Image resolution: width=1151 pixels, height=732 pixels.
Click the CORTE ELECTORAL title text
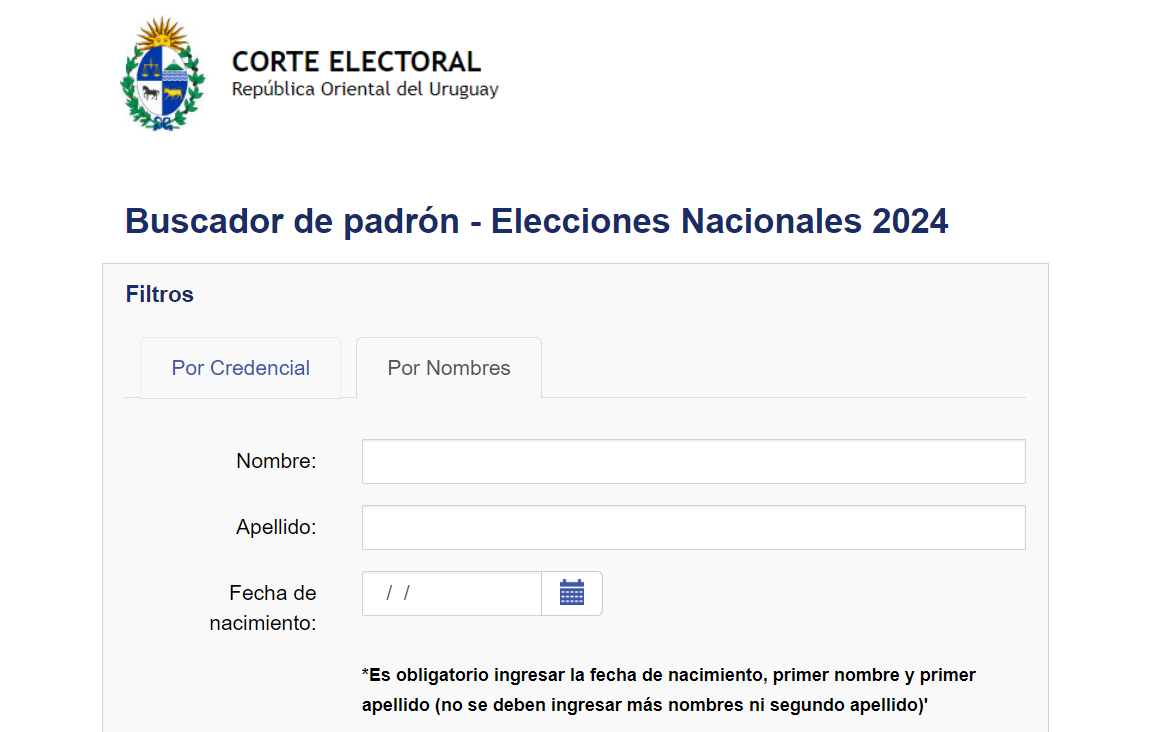point(356,62)
